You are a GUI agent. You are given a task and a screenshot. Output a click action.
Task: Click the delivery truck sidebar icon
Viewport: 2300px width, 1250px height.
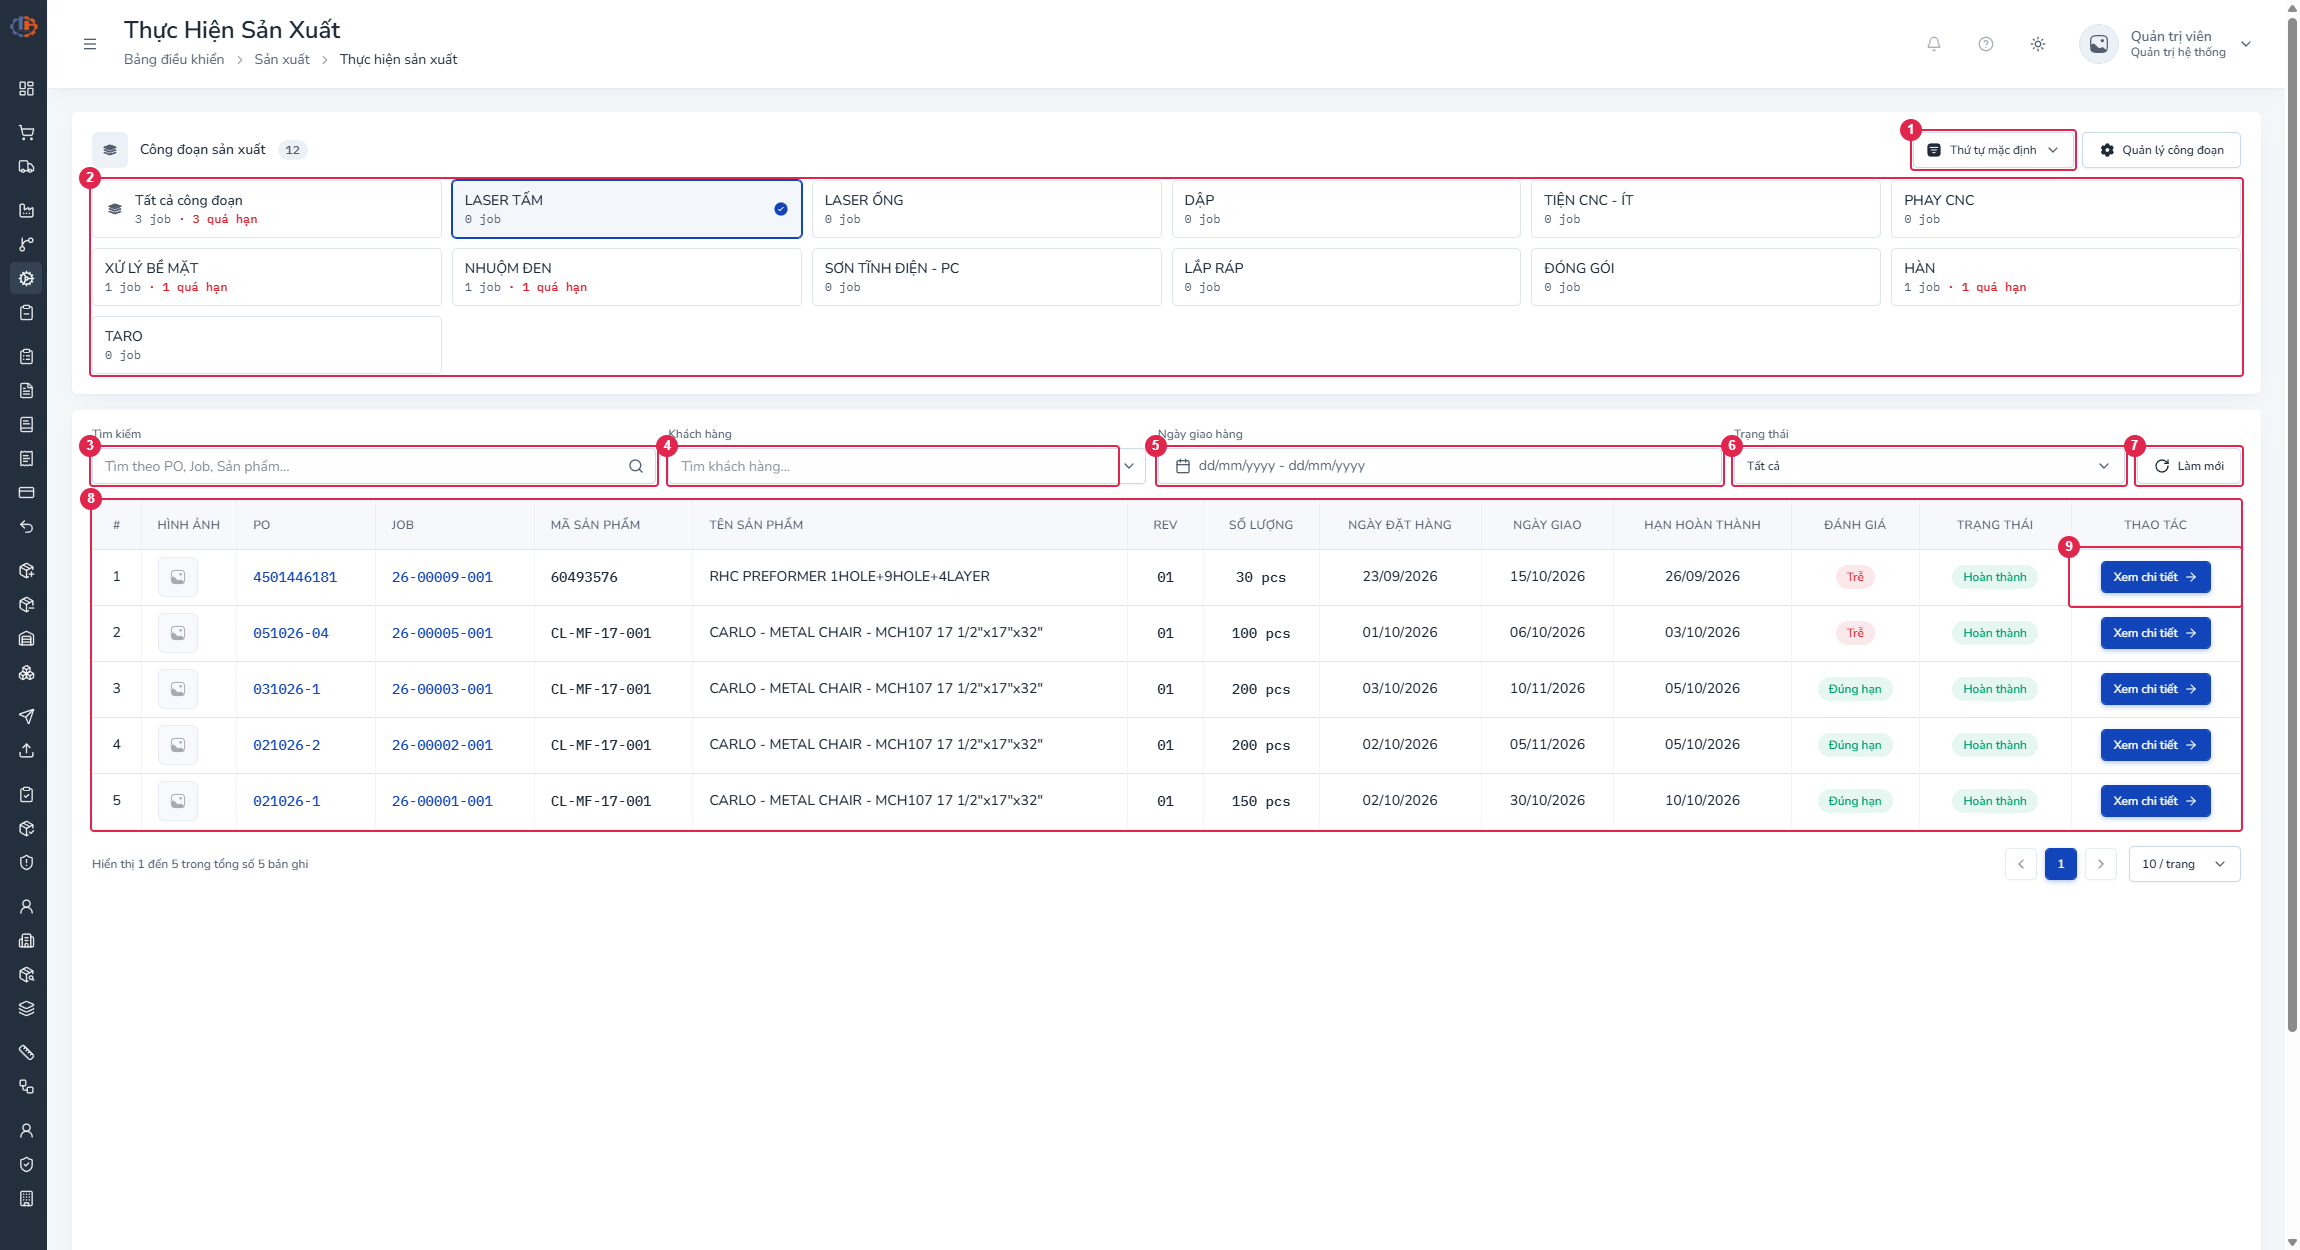pos(26,167)
